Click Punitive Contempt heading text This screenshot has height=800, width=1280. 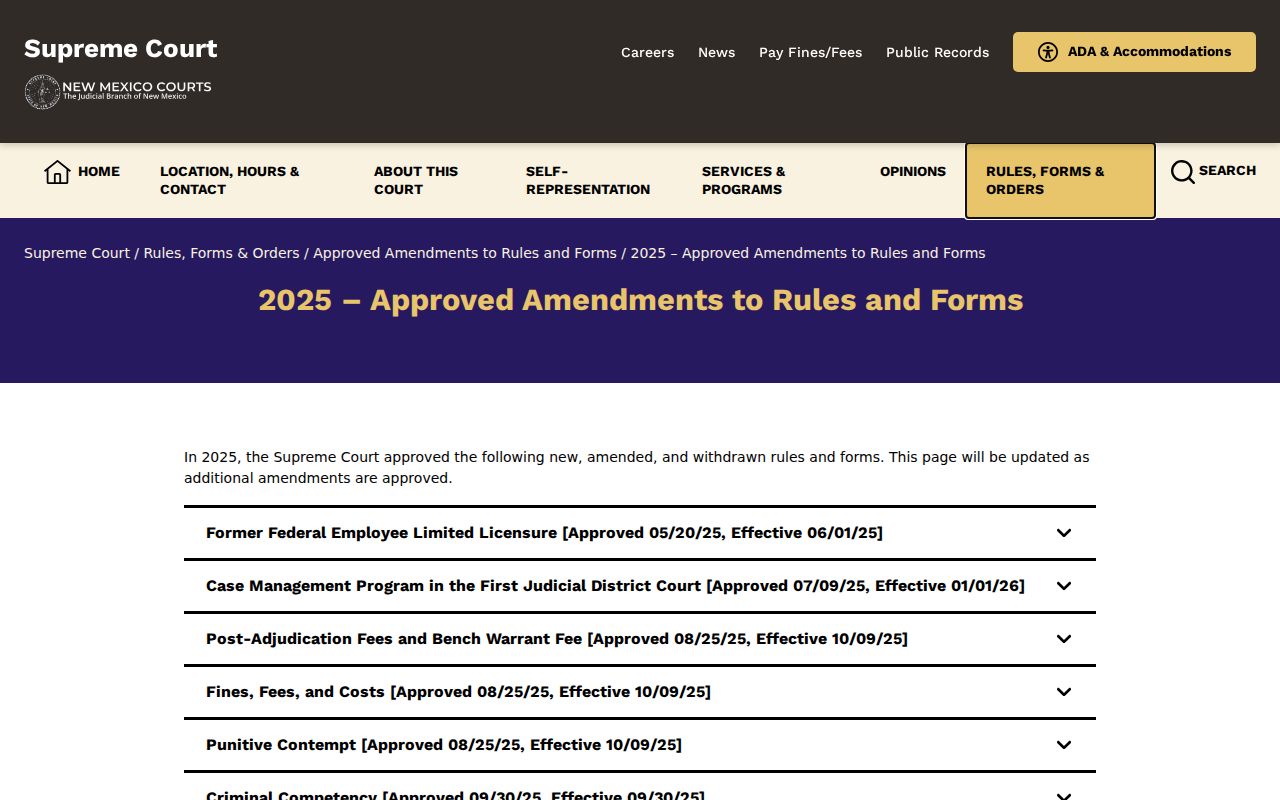444,745
